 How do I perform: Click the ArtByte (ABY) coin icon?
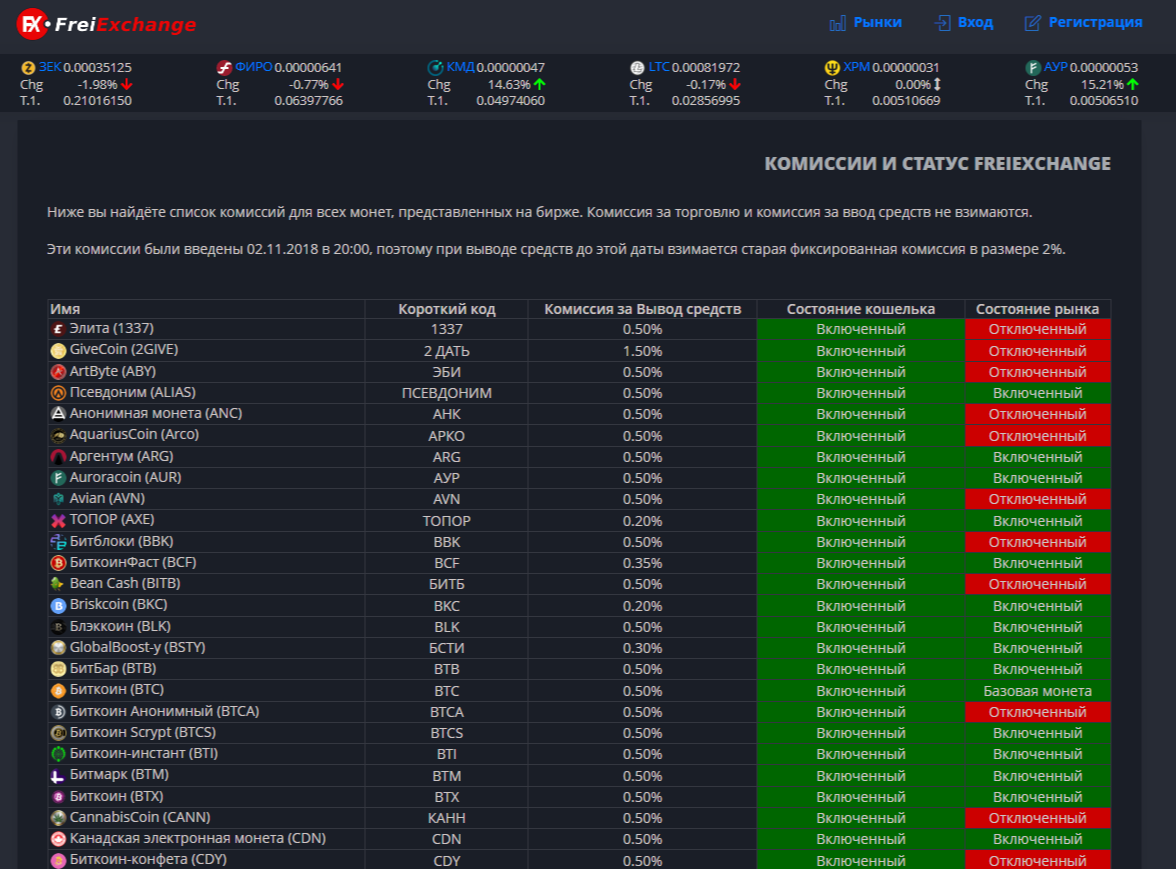(58, 372)
